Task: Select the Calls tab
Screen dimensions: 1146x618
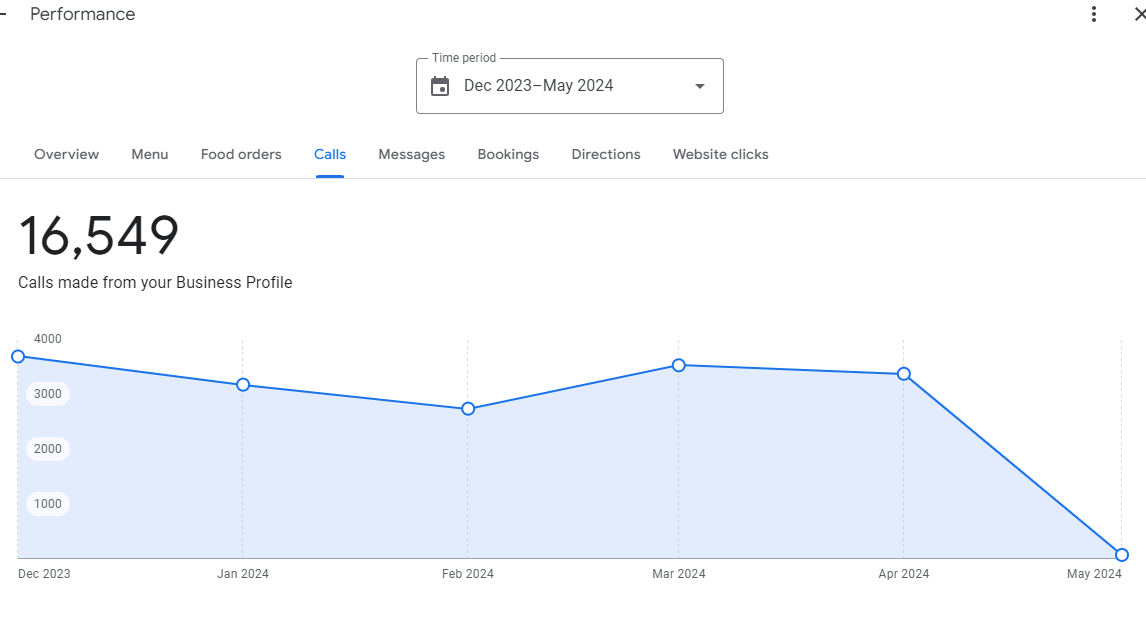Action: (330, 154)
